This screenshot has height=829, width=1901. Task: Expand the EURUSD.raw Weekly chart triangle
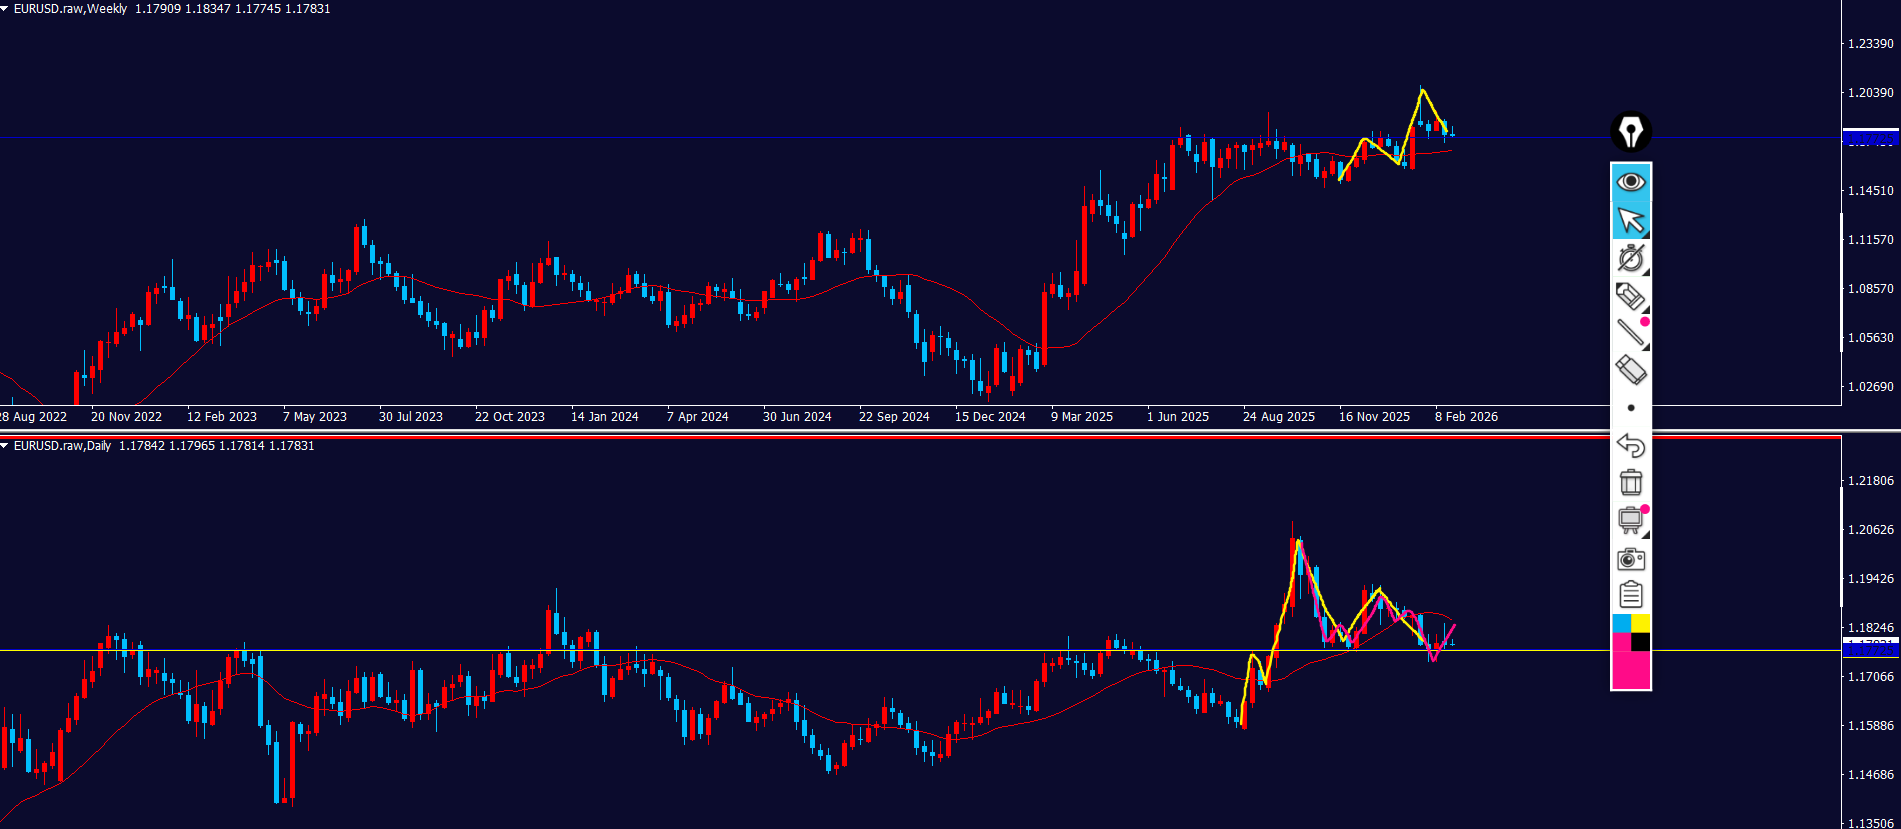click(x=5, y=9)
